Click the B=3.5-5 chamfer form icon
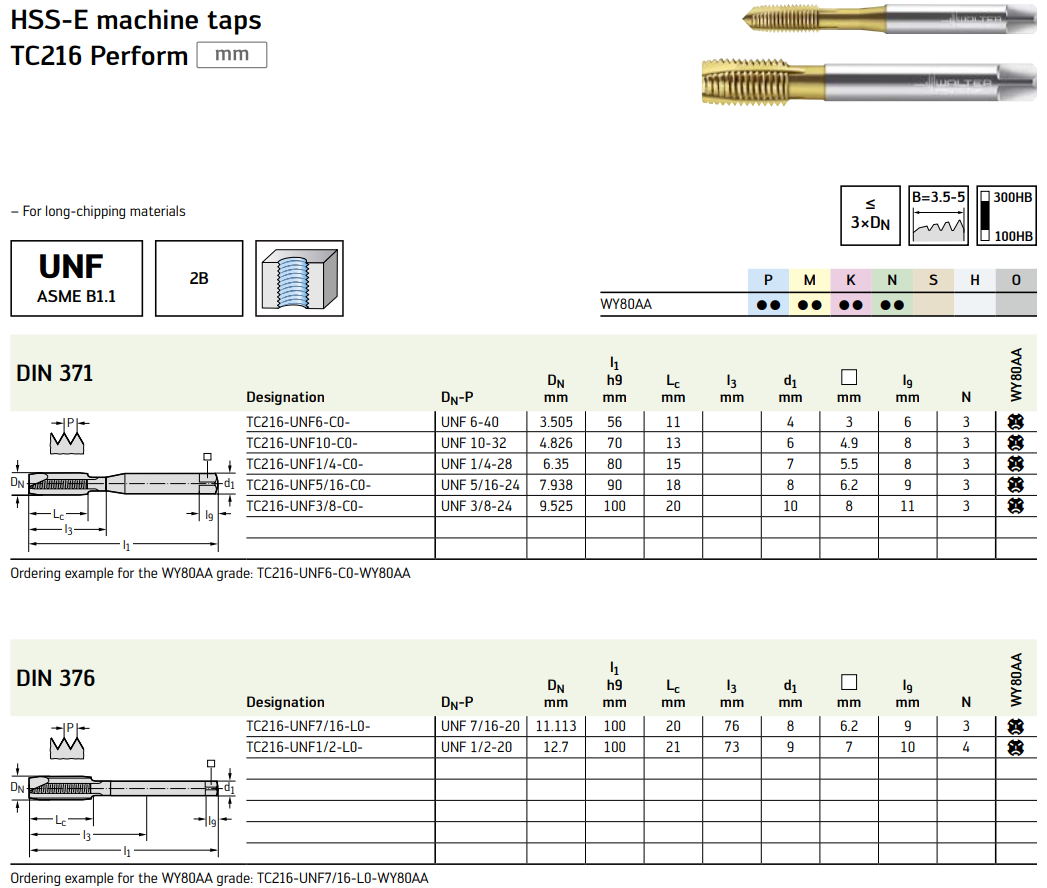 click(x=938, y=216)
